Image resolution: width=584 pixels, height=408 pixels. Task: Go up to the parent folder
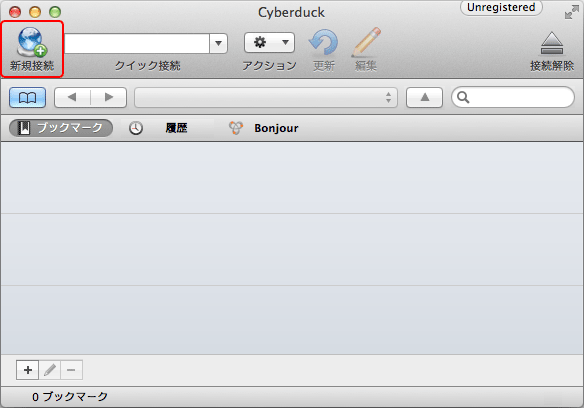424,98
